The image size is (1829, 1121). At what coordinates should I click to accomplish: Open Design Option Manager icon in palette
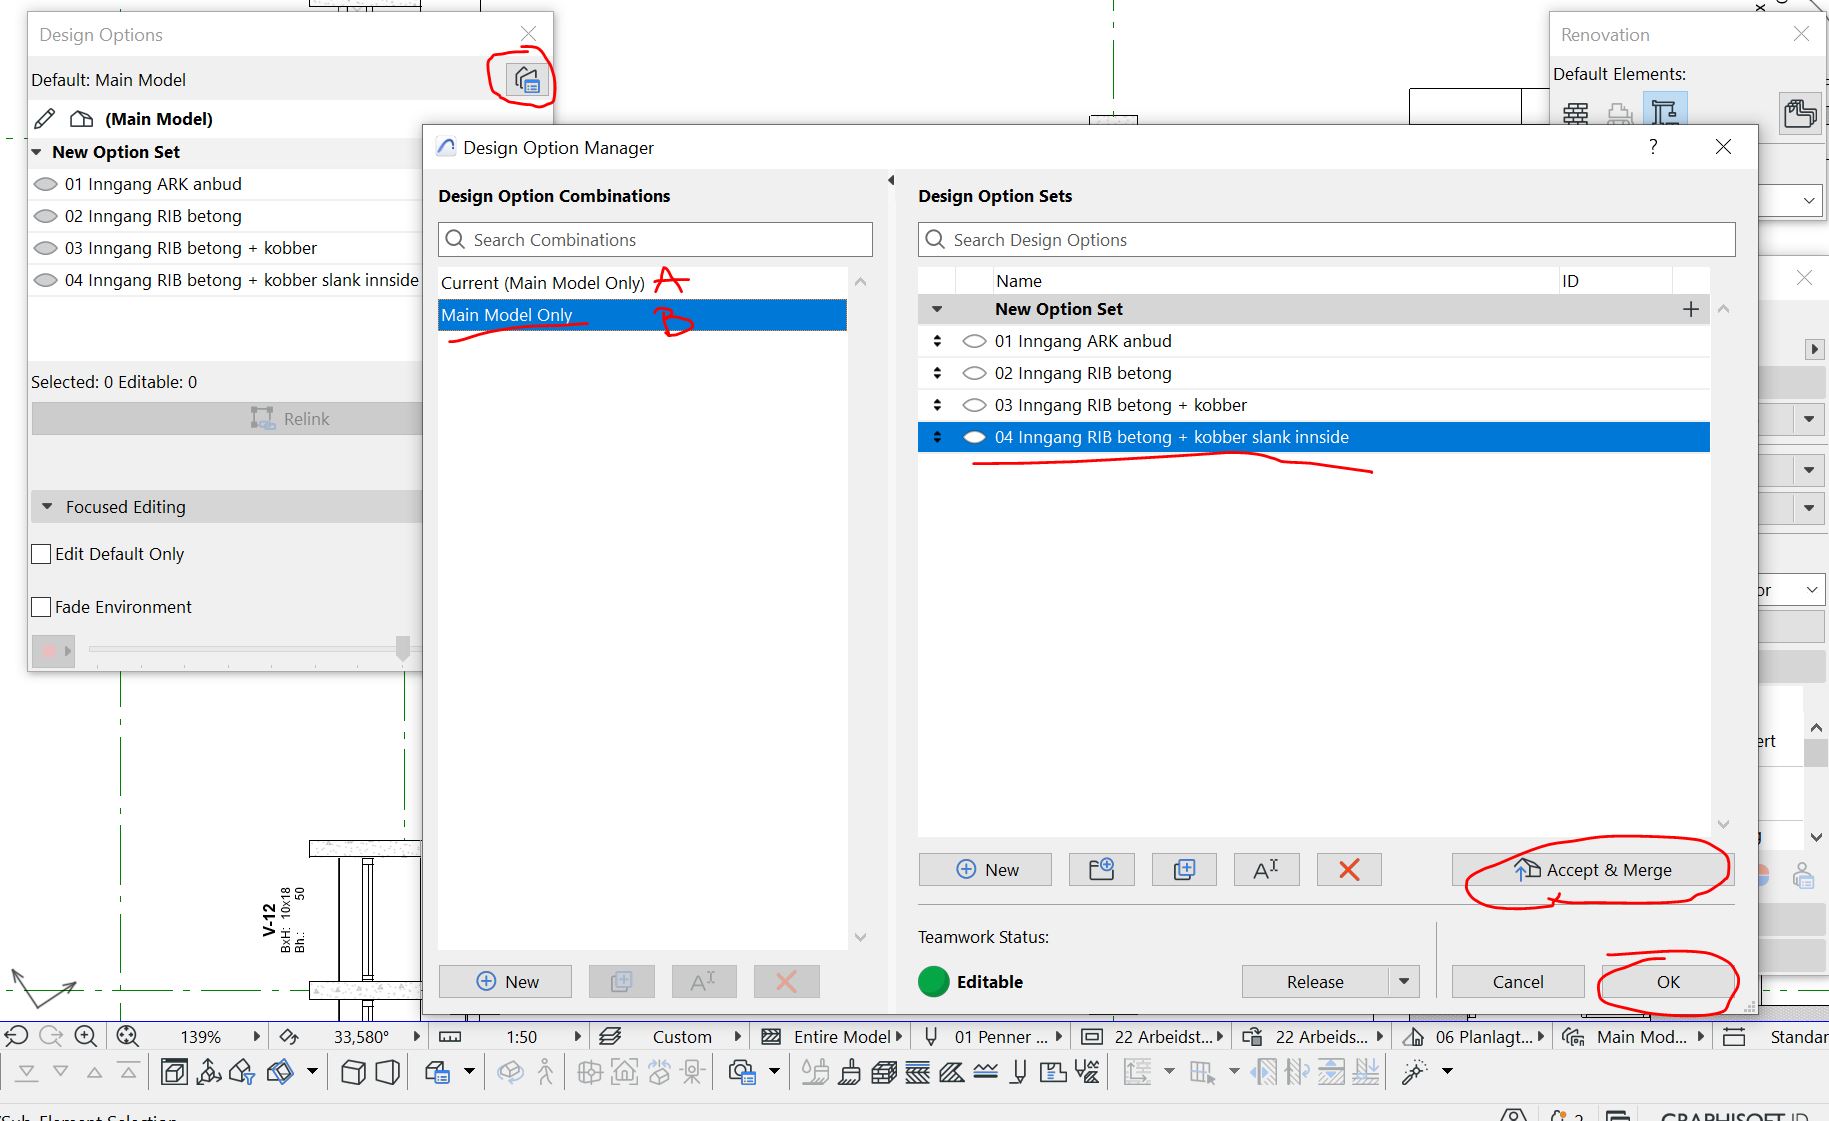(x=526, y=79)
